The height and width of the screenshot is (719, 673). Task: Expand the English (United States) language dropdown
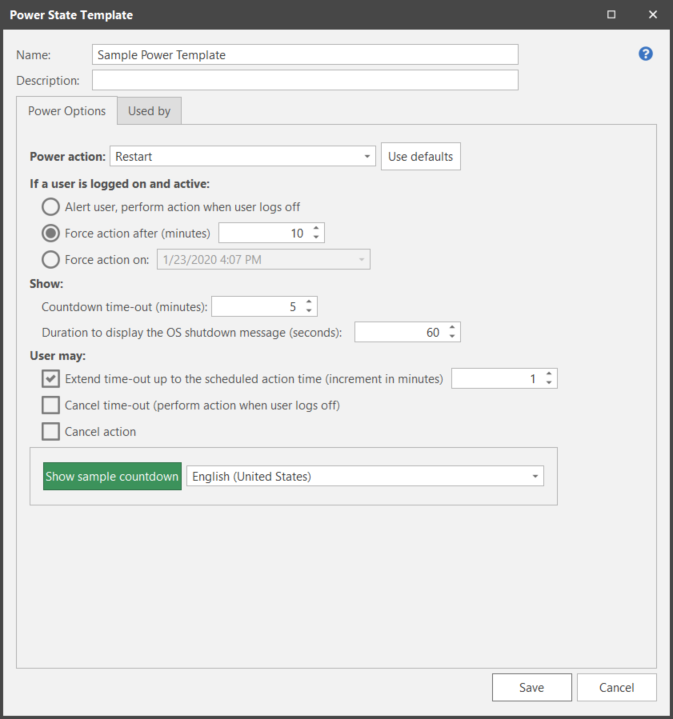coord(536,477)
